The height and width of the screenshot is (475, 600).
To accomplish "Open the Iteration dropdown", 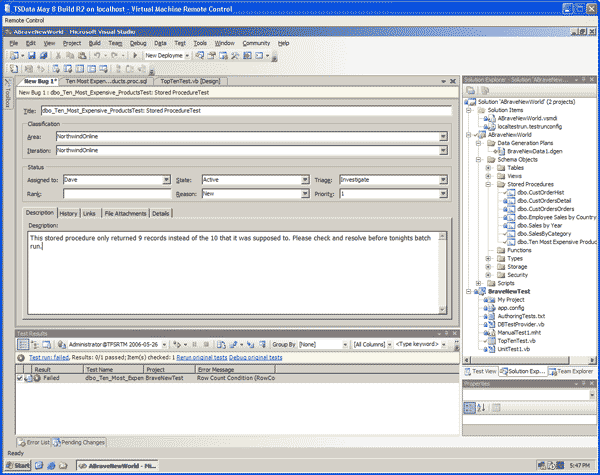I will pos(443,150).
